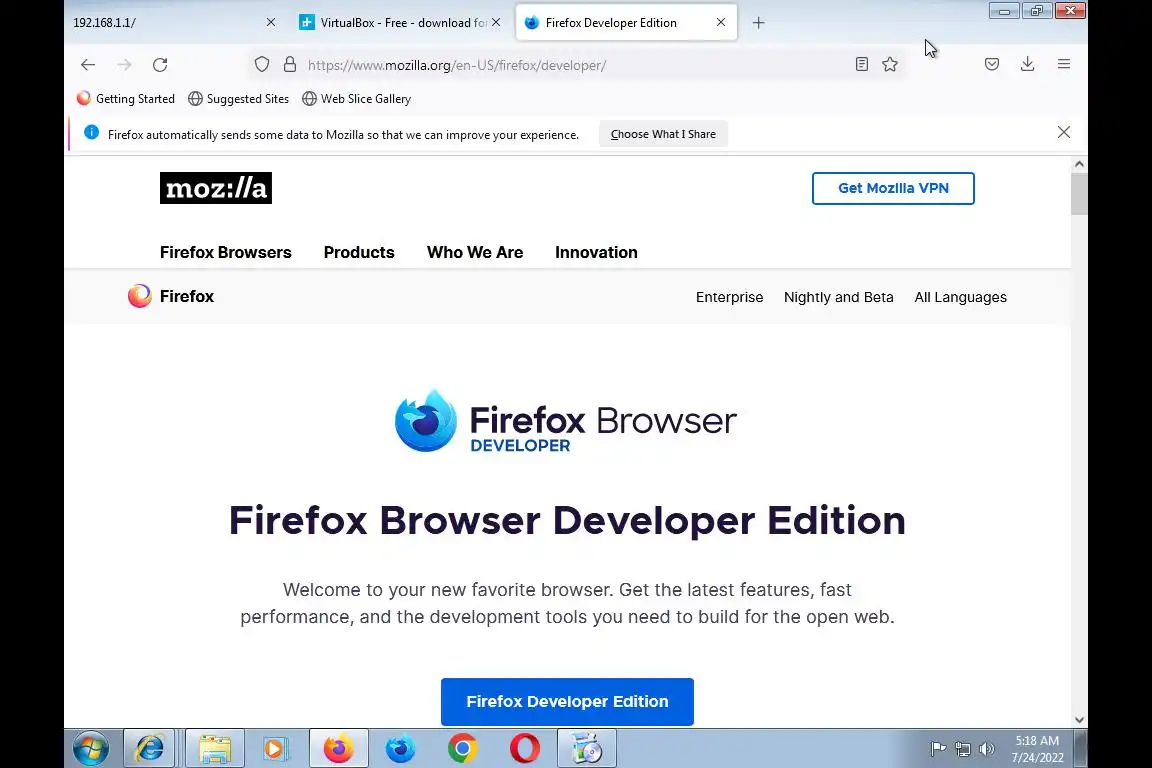Click the info icon in notification bar
Viewport: 1152px width, 768px height.
91,133
